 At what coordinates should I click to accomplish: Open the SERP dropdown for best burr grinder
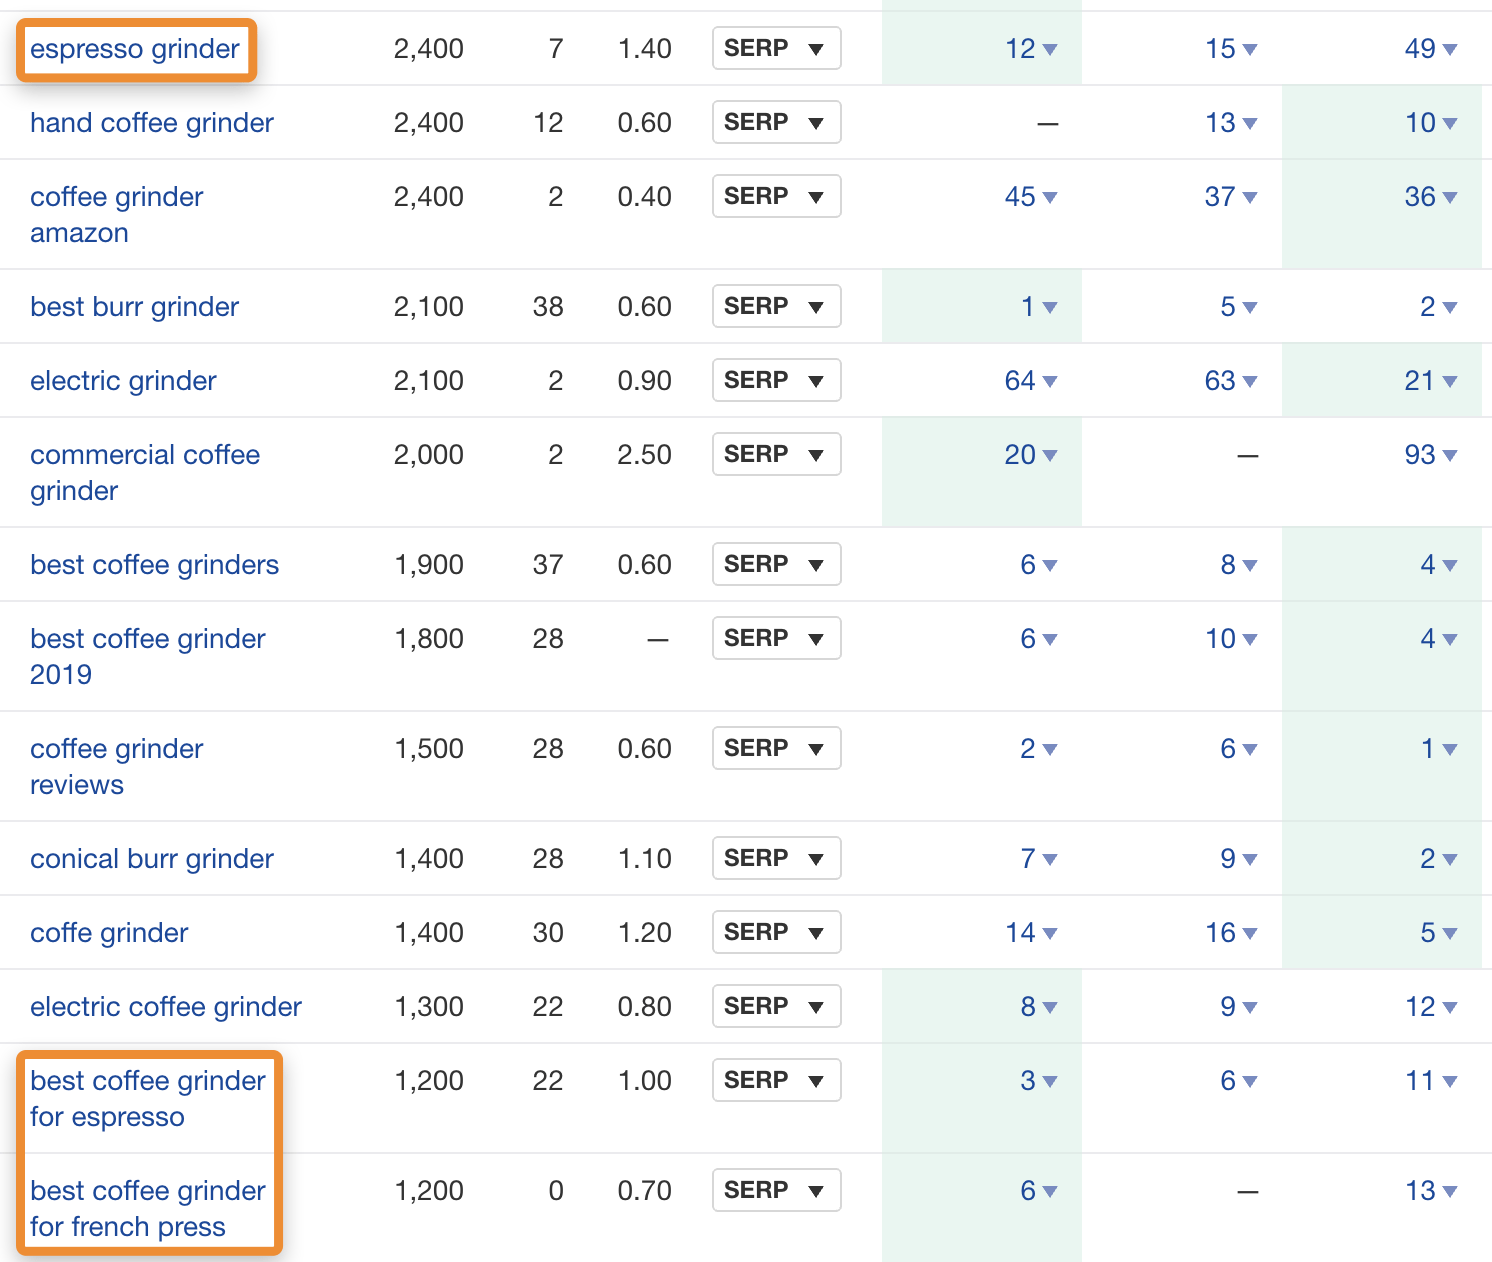point(776,306)
